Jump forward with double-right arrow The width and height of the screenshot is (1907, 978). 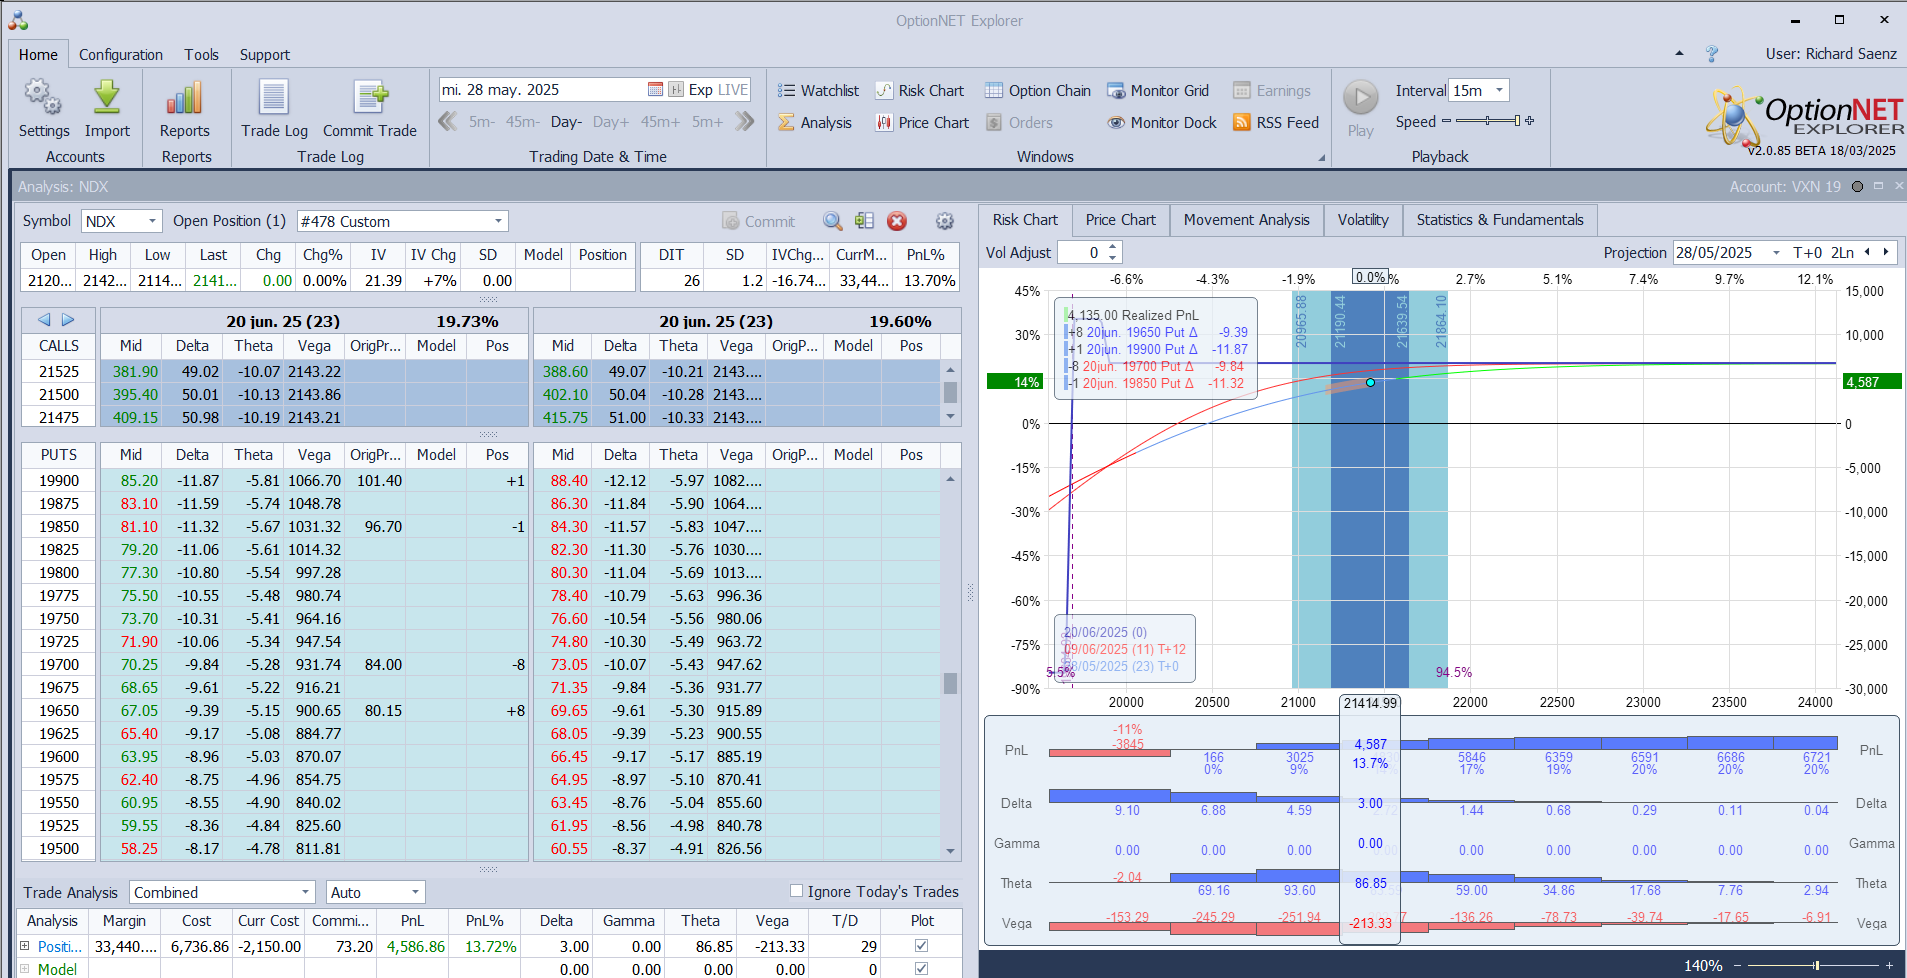tap(744, 121)
